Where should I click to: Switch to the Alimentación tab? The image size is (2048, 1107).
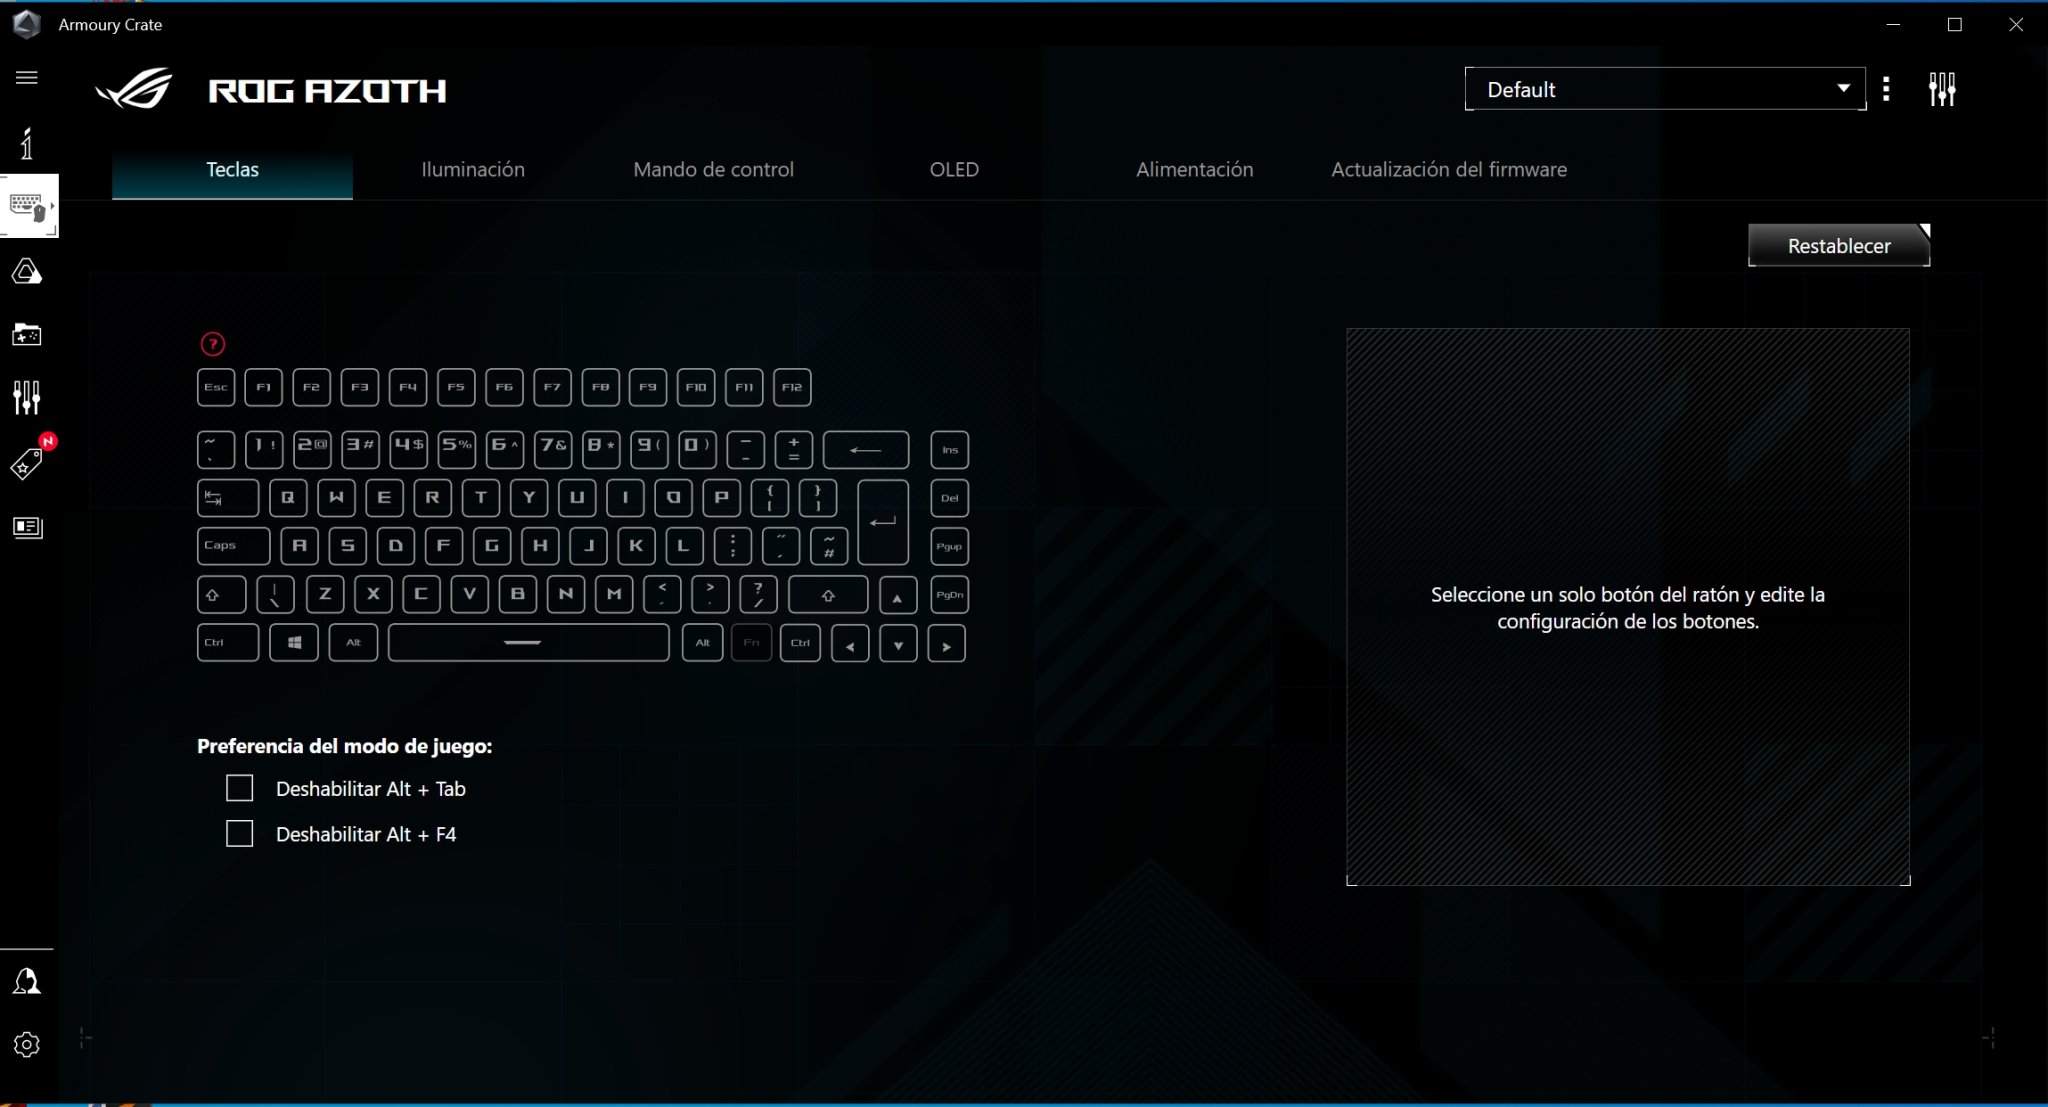pos(1194,170)
